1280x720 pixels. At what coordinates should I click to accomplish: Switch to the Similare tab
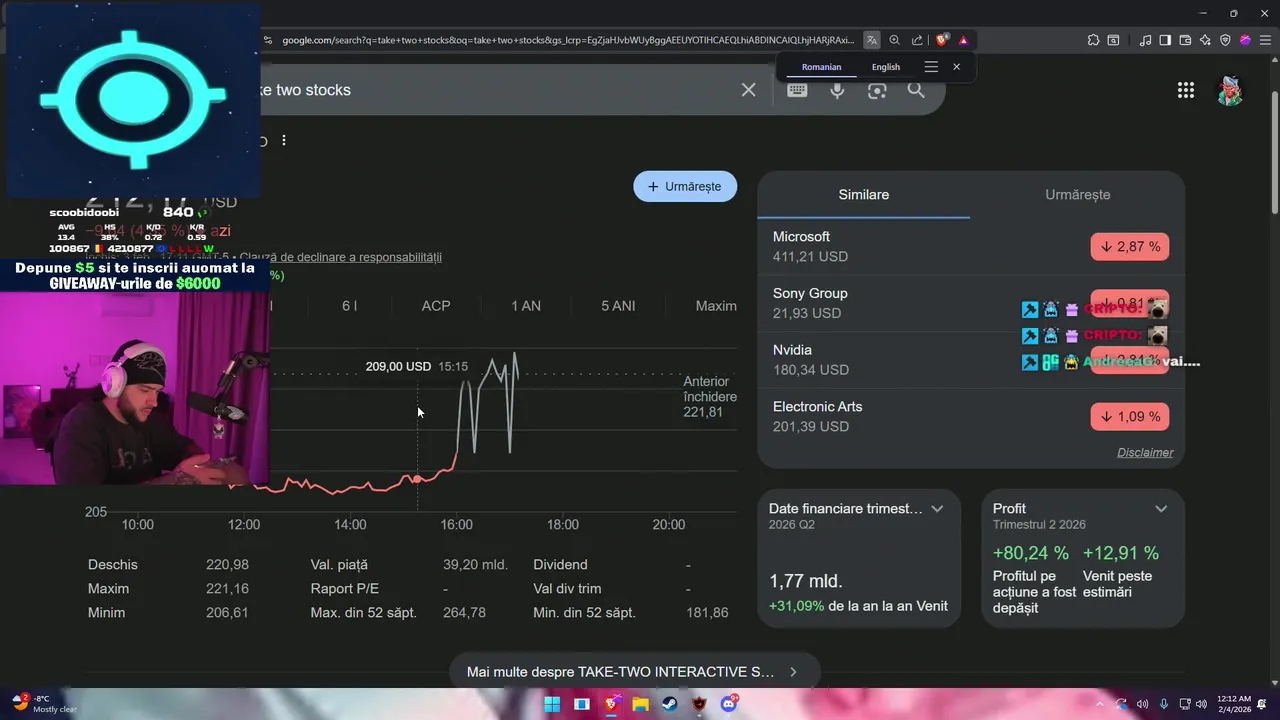click(864, 195)
